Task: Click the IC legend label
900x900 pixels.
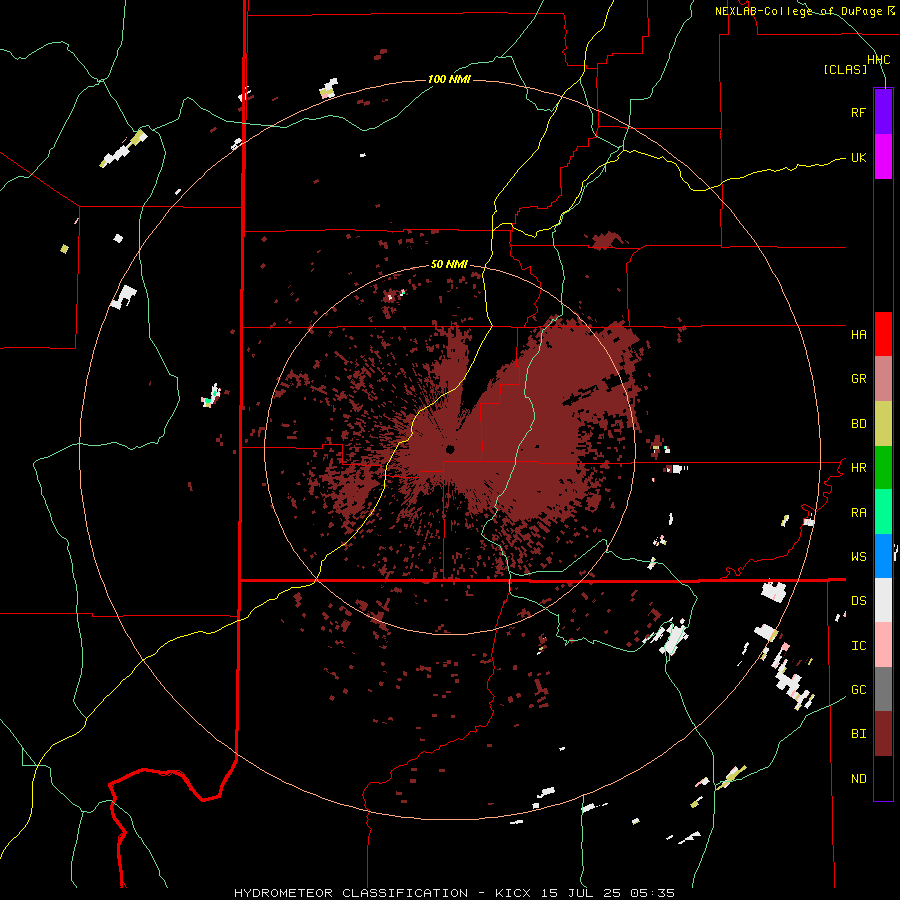Action: (x=858, y=646)
